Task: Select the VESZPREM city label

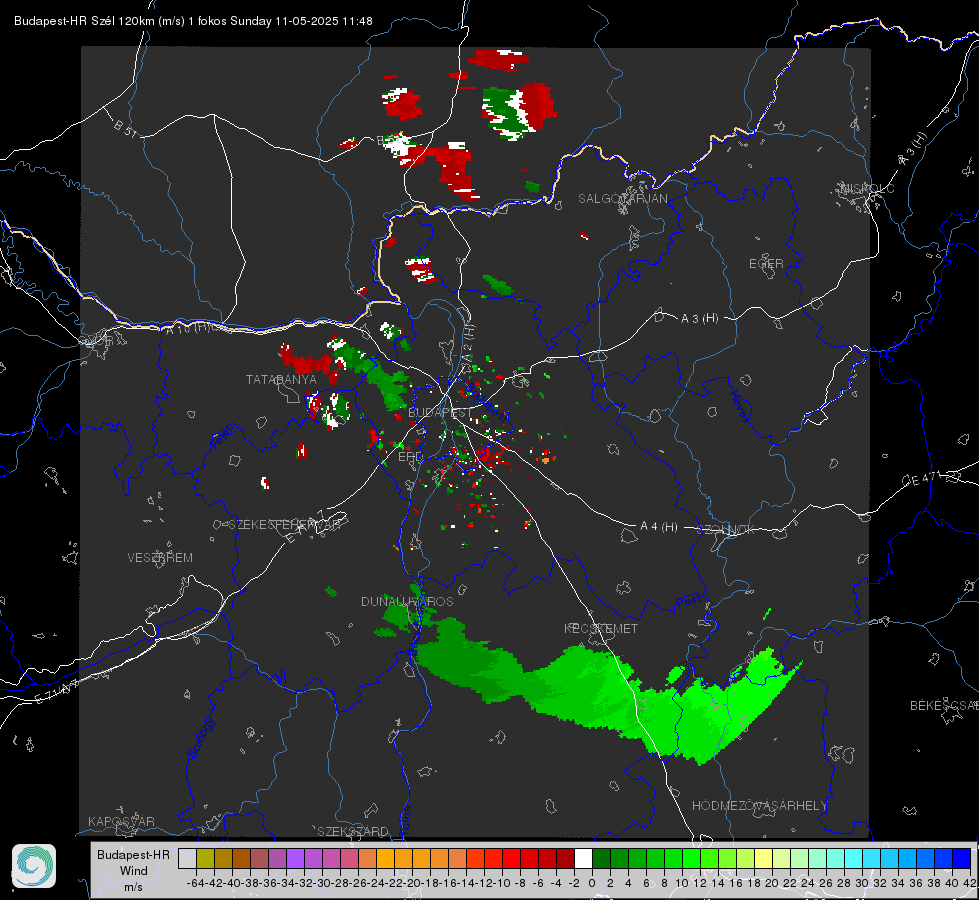Action: [x=160, y=558]
